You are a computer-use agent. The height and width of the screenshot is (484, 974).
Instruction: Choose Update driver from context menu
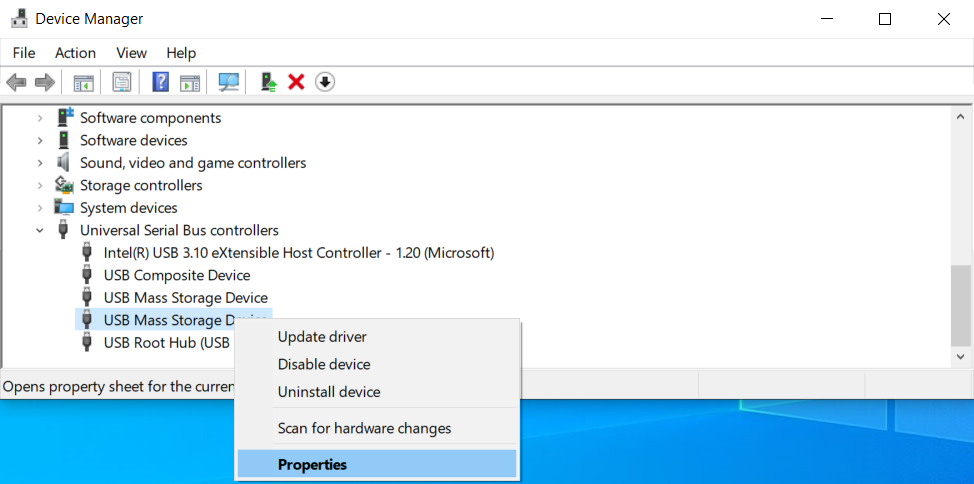(x=377, y=337)
